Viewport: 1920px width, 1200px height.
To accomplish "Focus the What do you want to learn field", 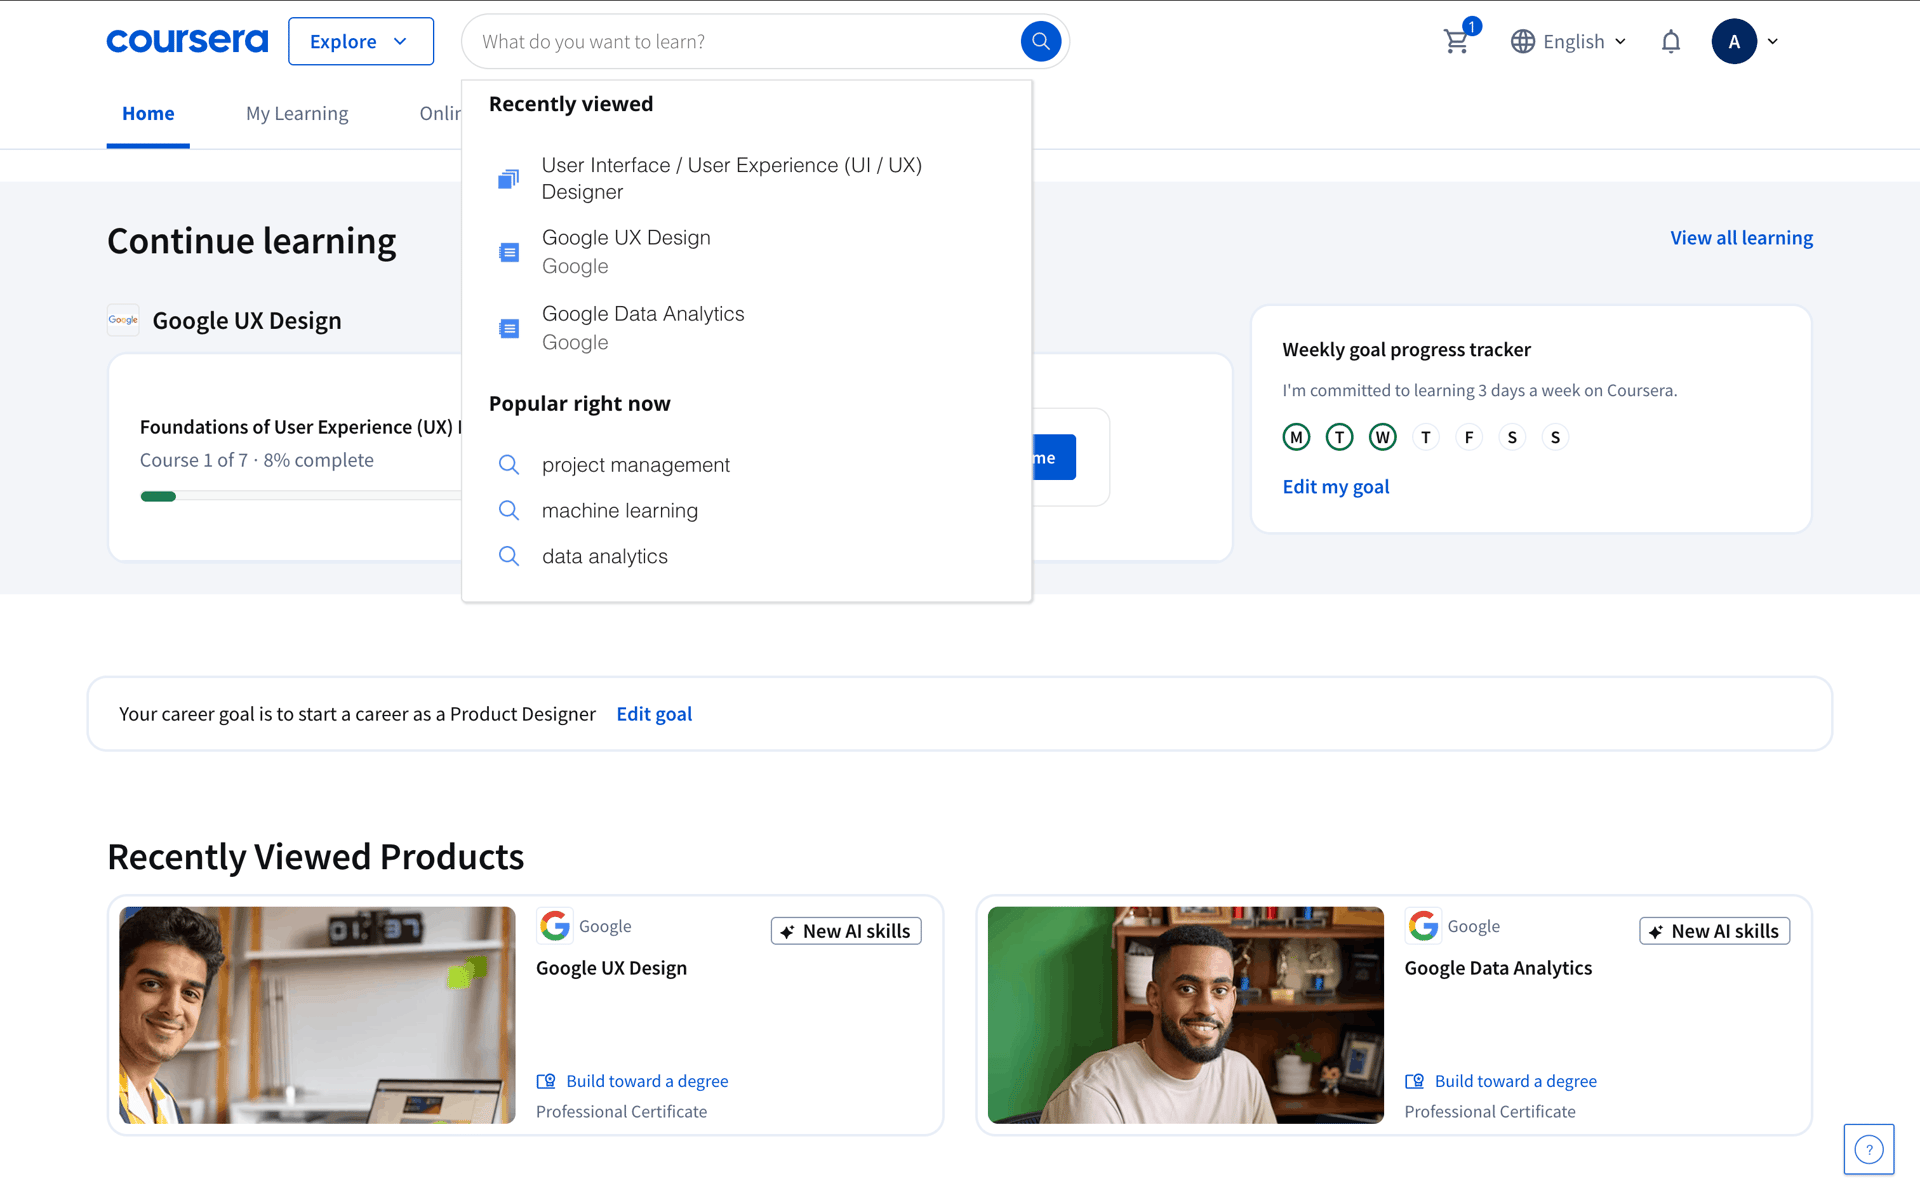I will [x=745, y=41].
